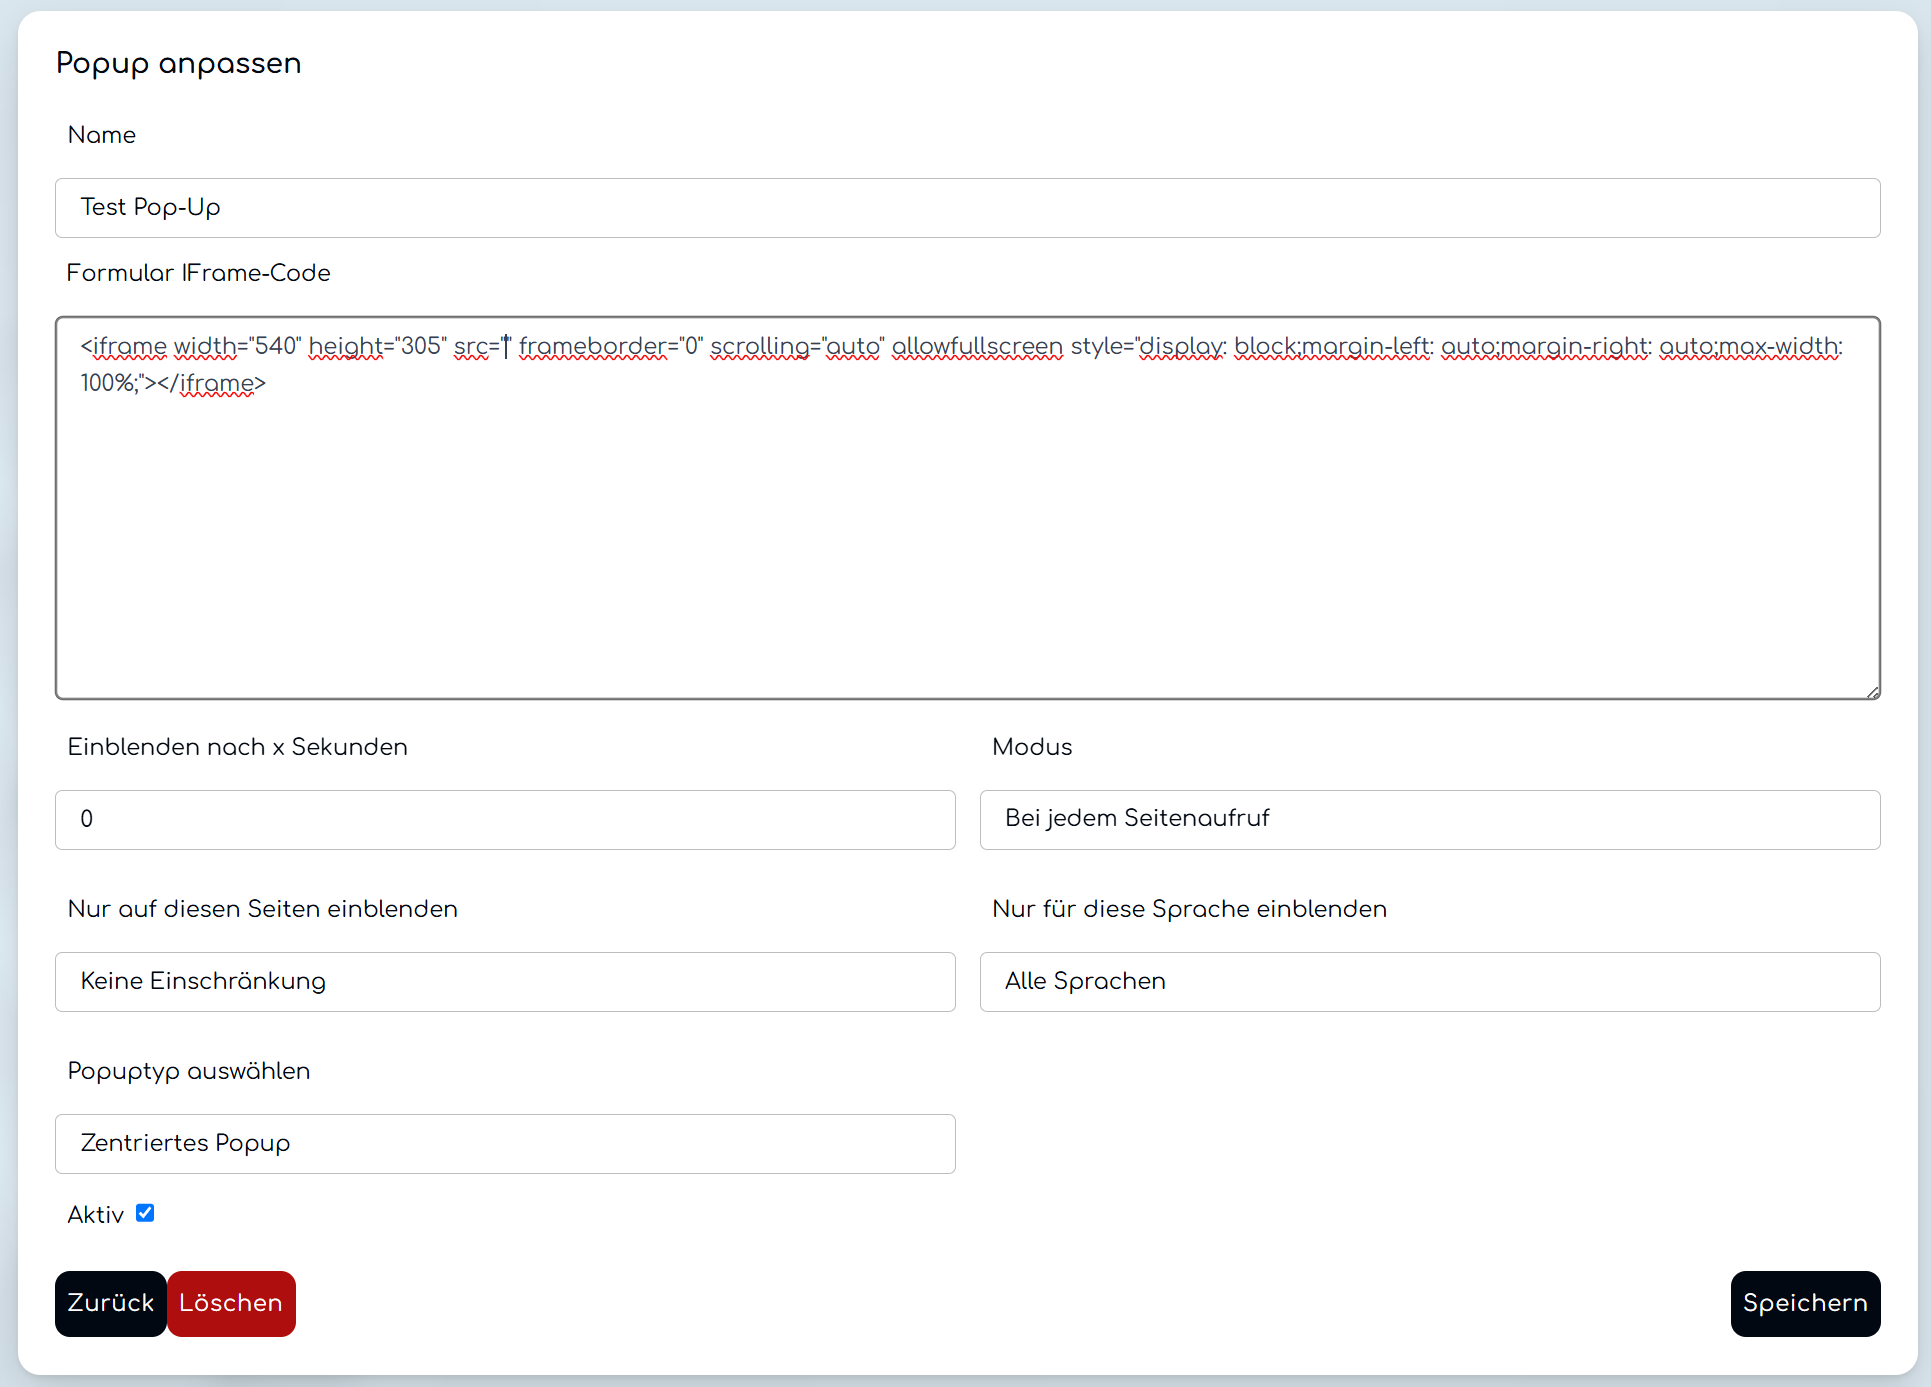Focus the Formular IFrame-Code textarea
Image resolution: width=1931 pixels, height=1387 pixels.
pos(967,520)
